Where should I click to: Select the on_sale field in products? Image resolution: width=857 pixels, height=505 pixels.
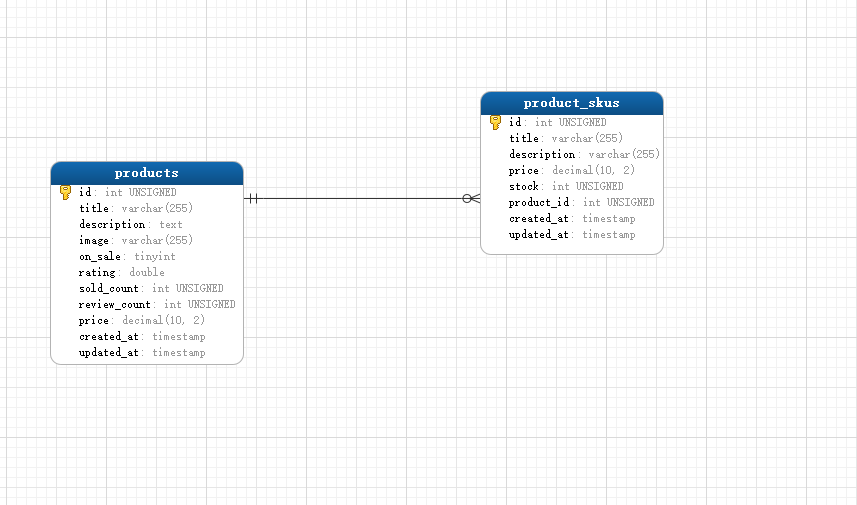pyautogui.click(x=100, y=257)
